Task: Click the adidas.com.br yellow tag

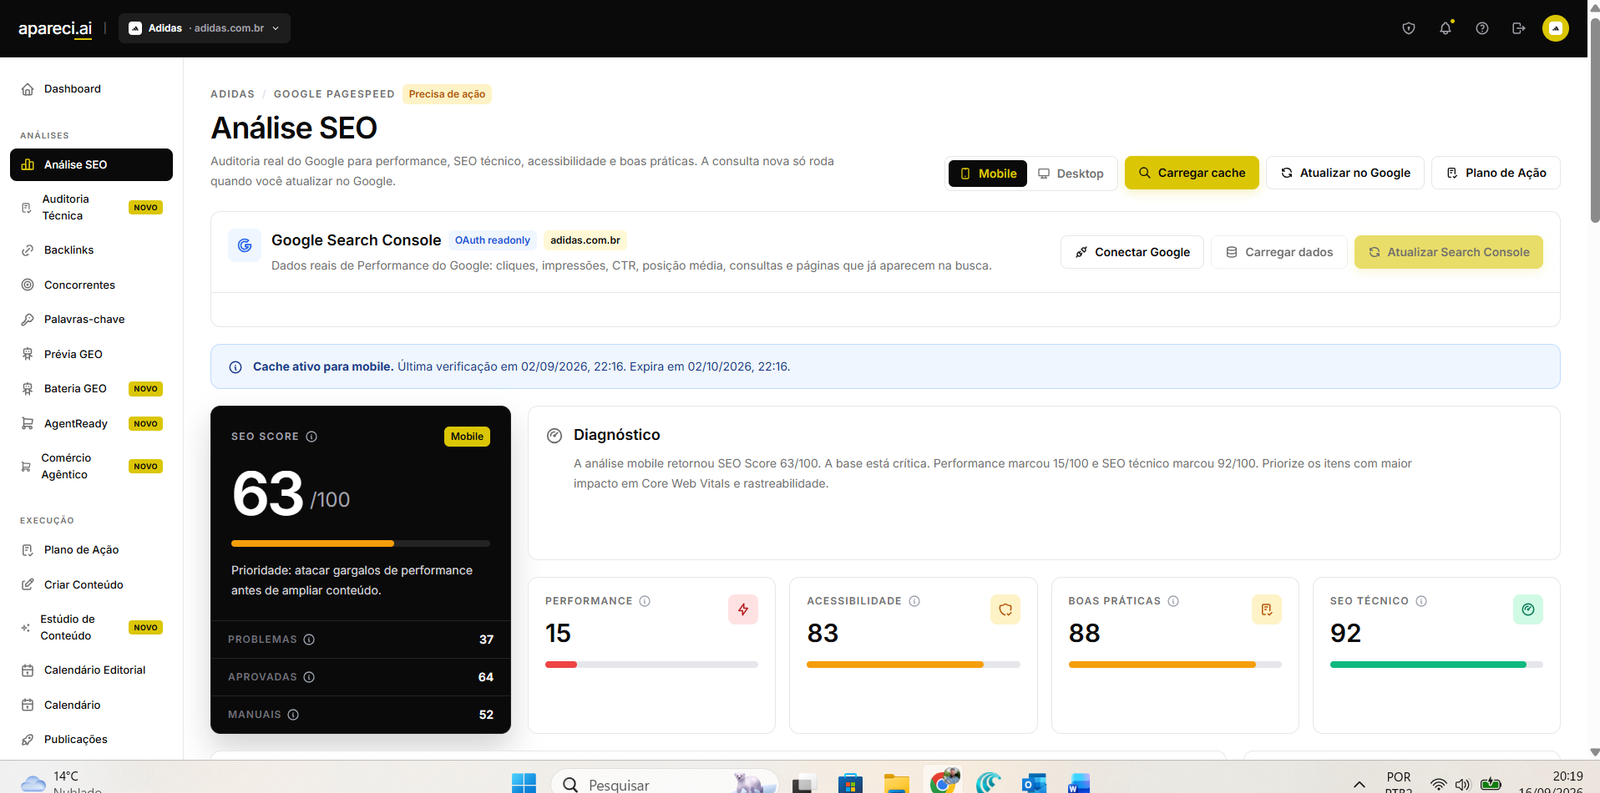Action: click(x=585, y=240)
